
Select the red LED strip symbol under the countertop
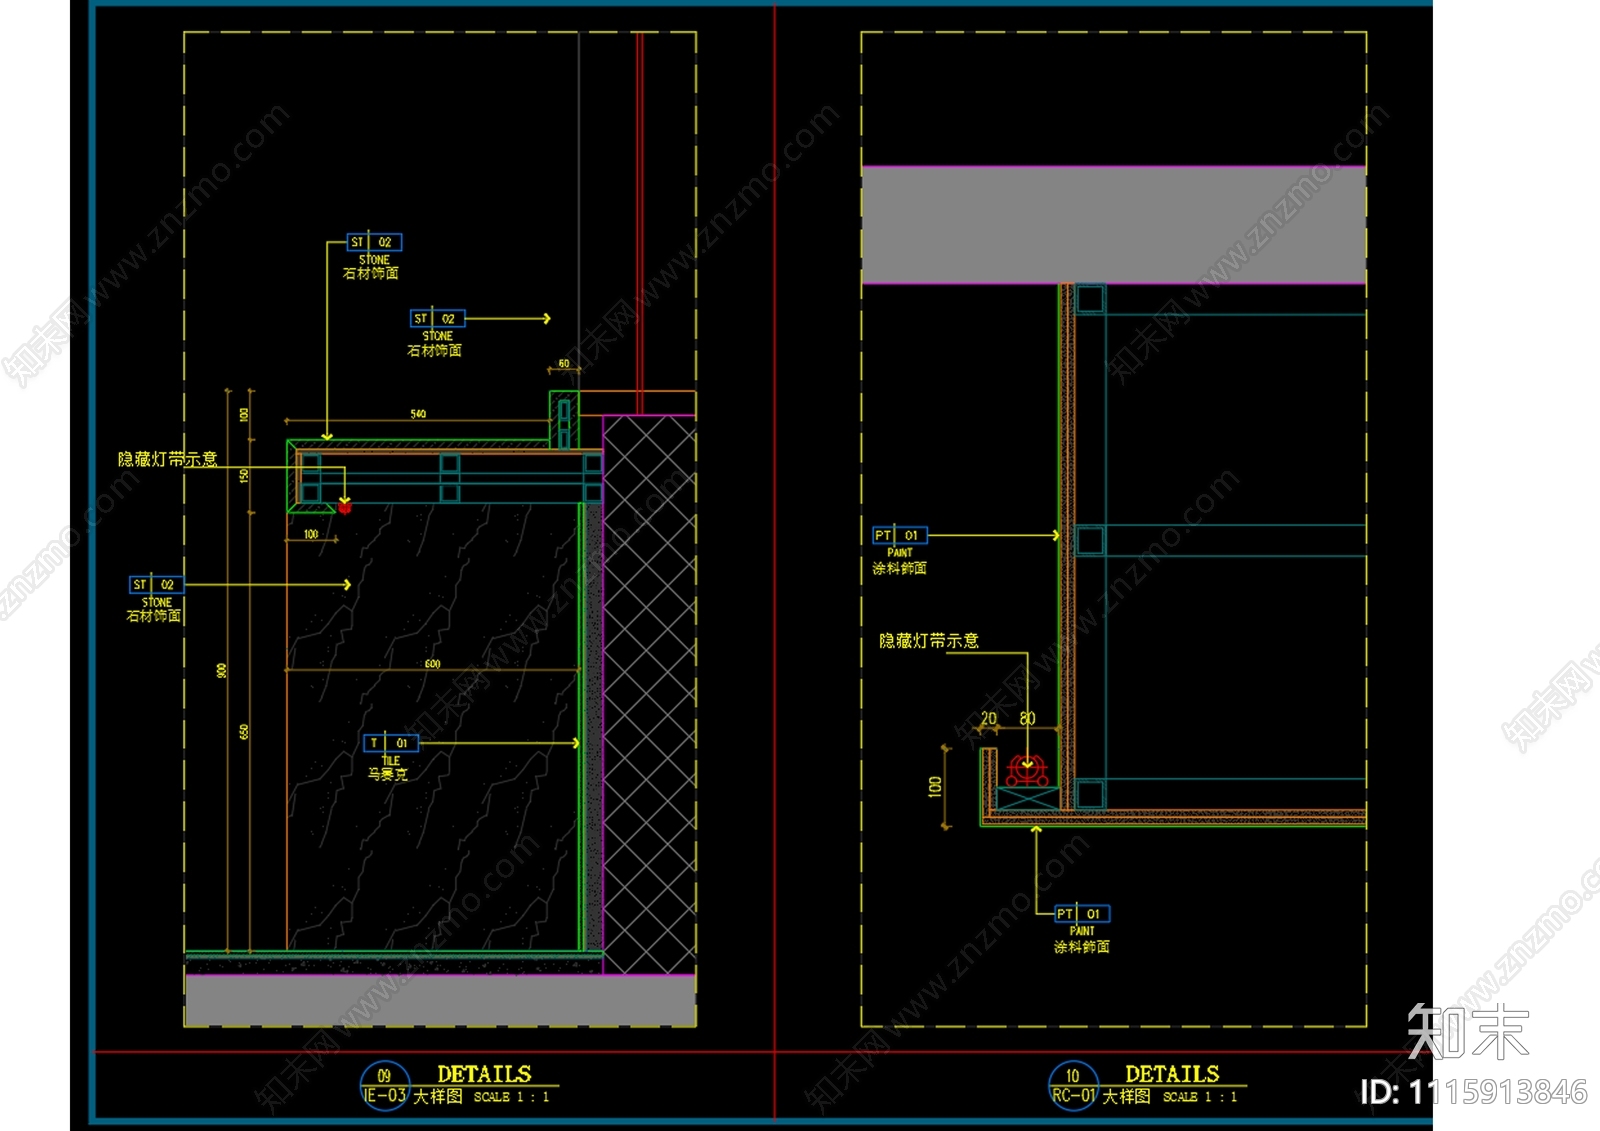345,507
